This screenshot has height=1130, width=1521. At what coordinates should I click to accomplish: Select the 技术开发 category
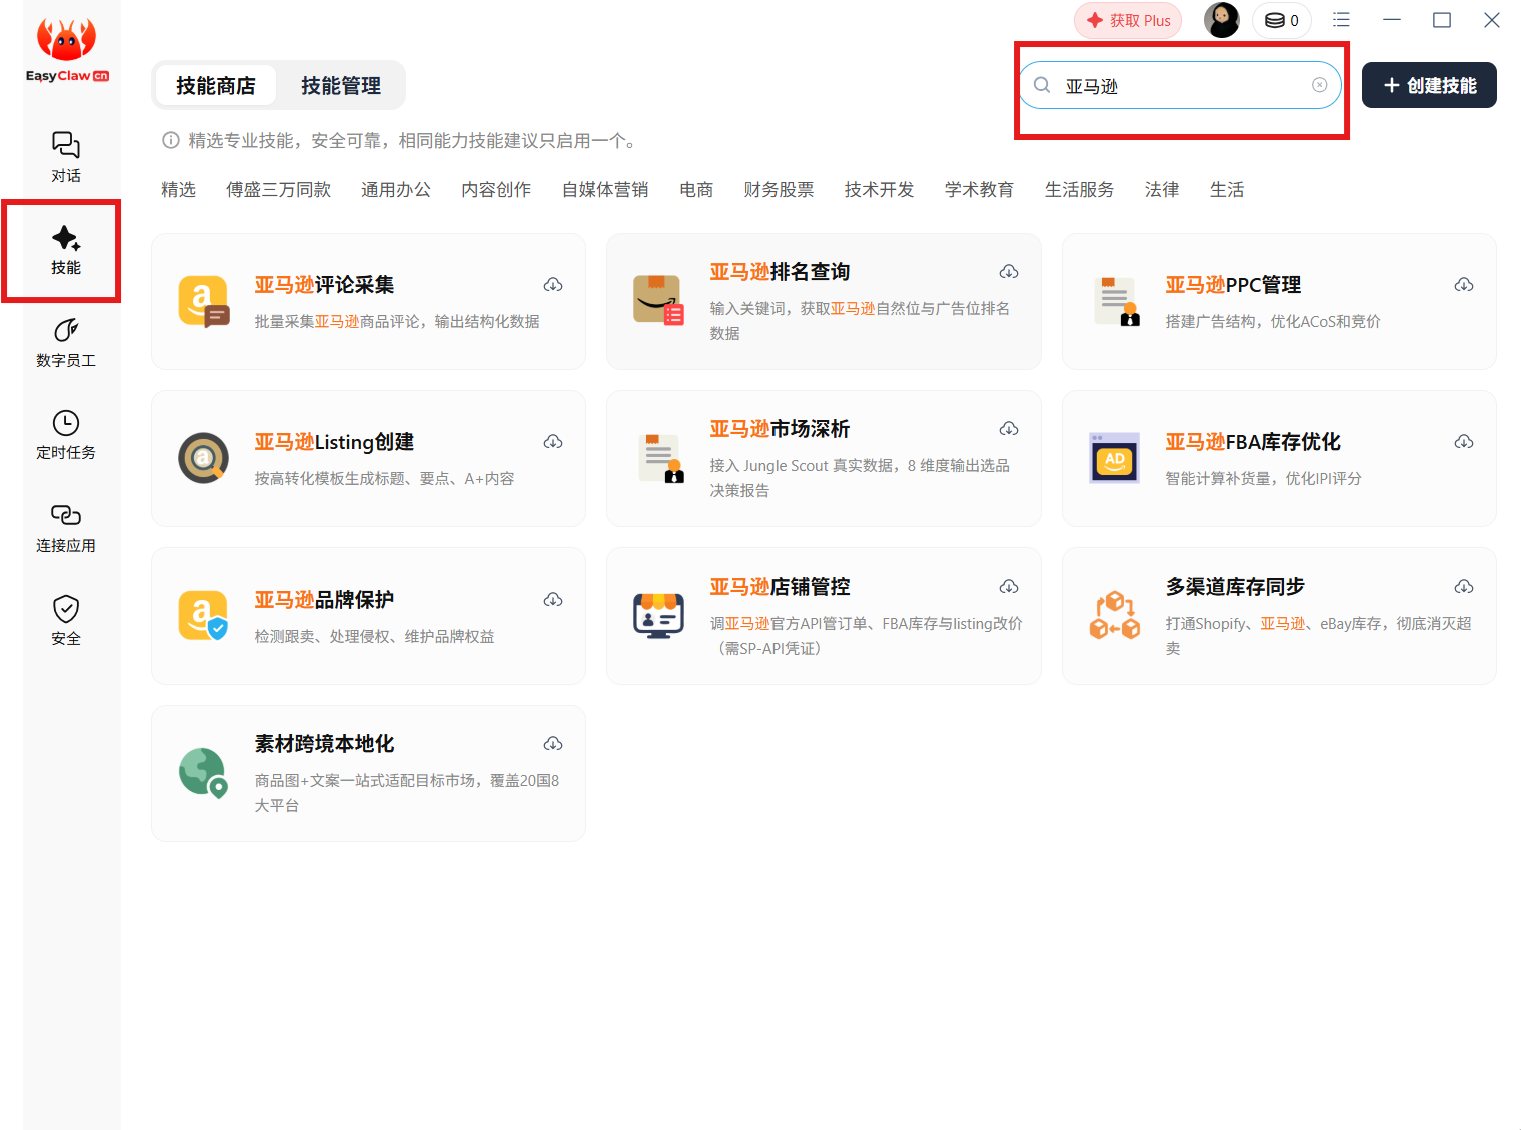click(x=879, y=190)
